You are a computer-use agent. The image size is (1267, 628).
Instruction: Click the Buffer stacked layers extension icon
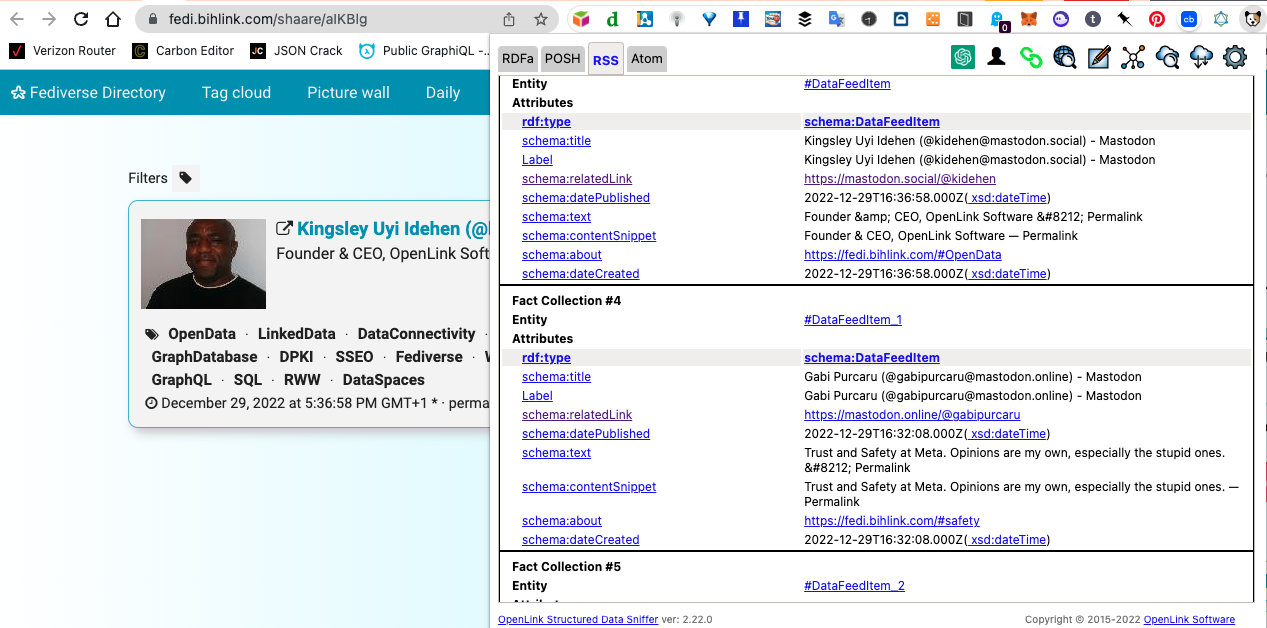point(804,19)
